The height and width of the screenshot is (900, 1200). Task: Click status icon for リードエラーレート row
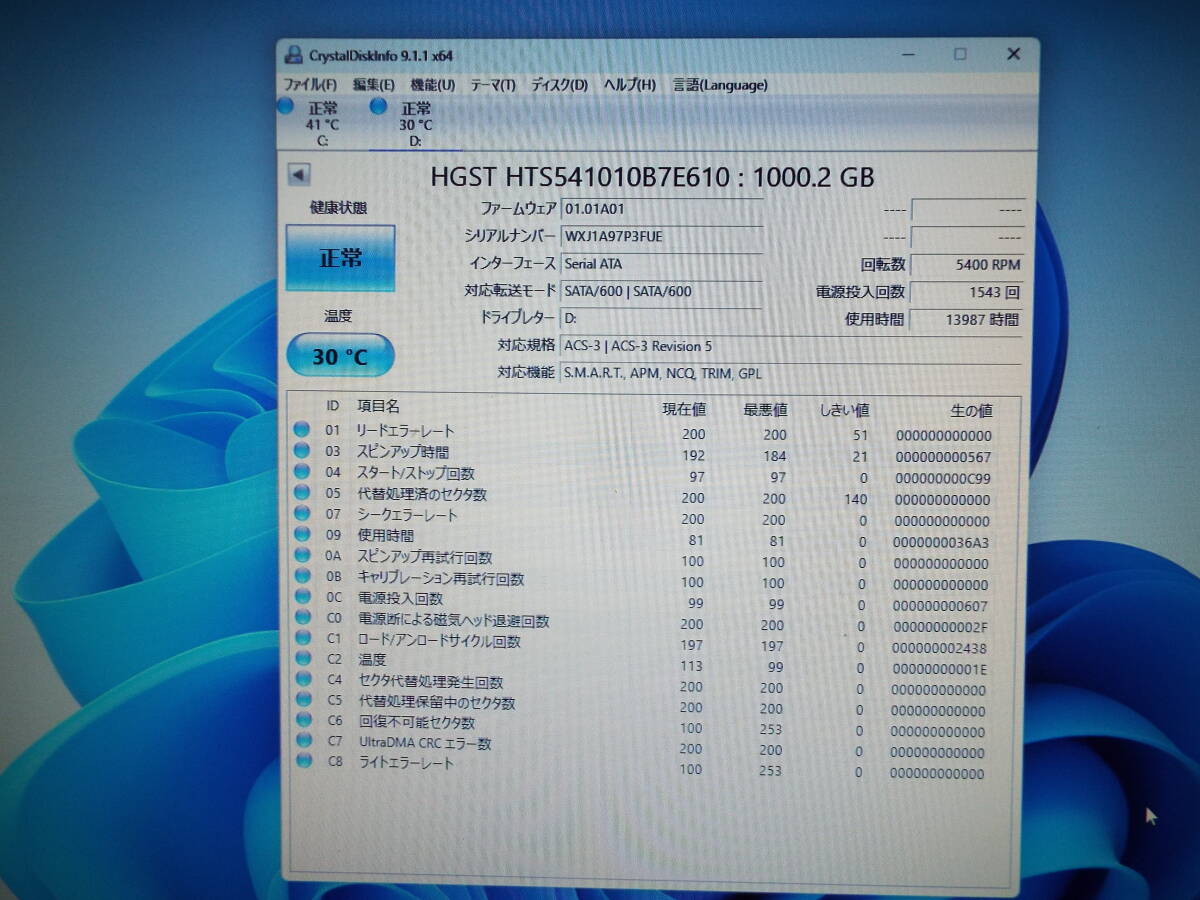(x=301, y=430)
